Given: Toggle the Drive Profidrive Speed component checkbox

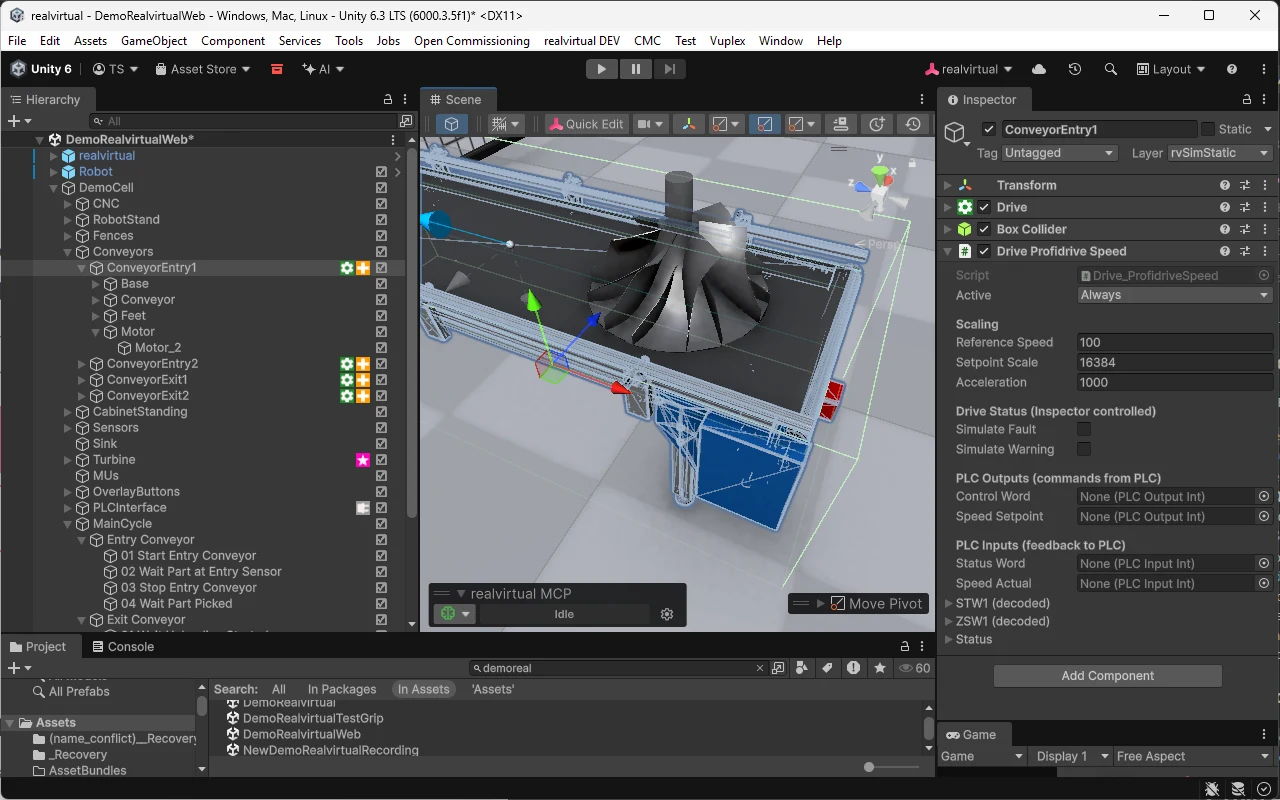Looking at the screenshot, I should click(x=984, y=251).
